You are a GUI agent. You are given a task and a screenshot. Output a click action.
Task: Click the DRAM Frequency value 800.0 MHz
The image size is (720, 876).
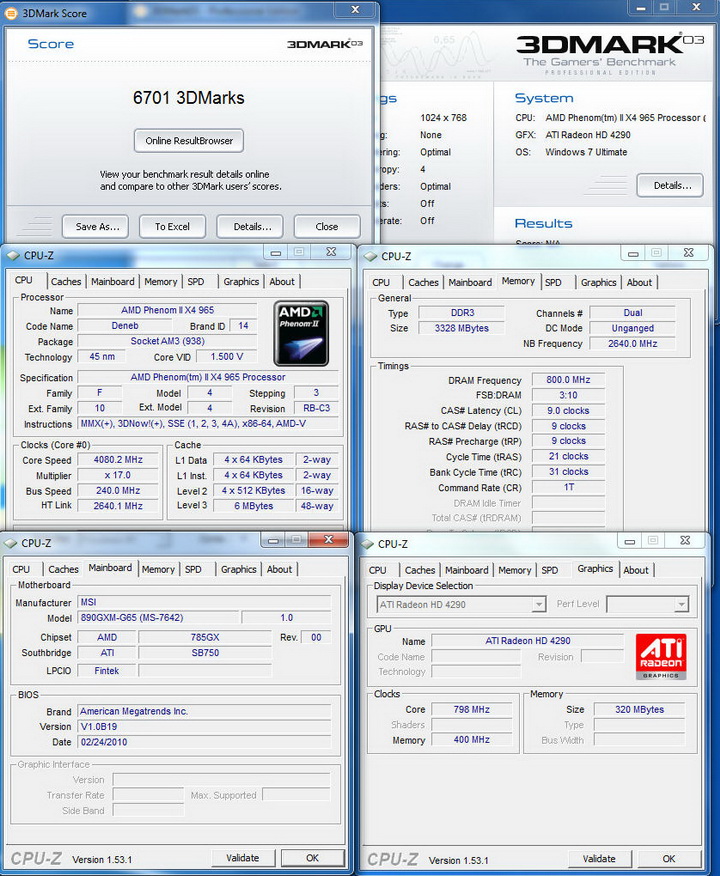click(568, 380)
